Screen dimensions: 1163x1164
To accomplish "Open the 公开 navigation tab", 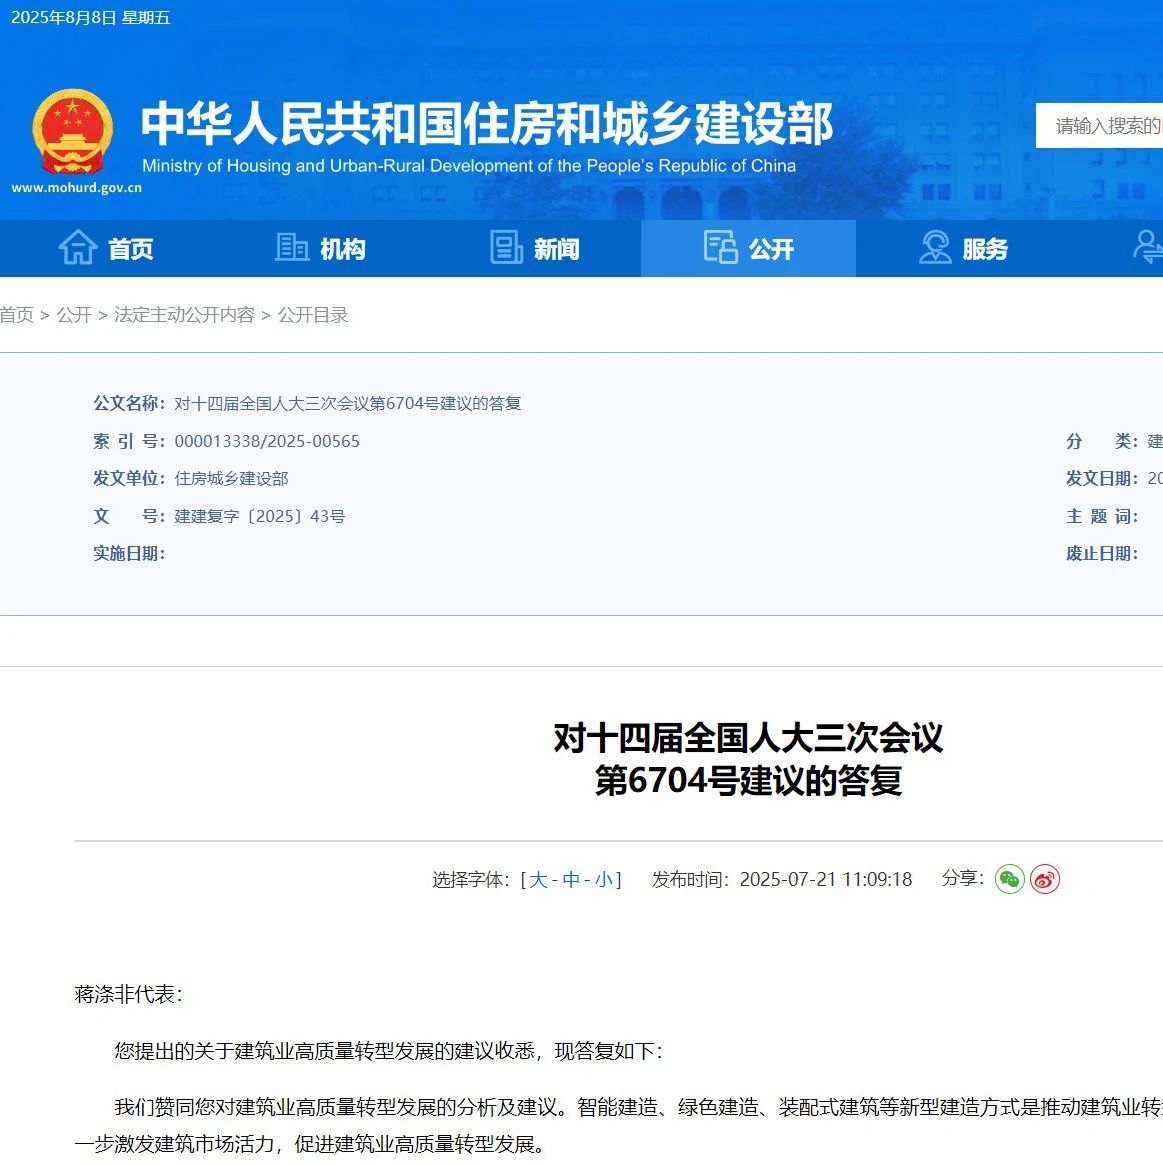I will (748, 248).
